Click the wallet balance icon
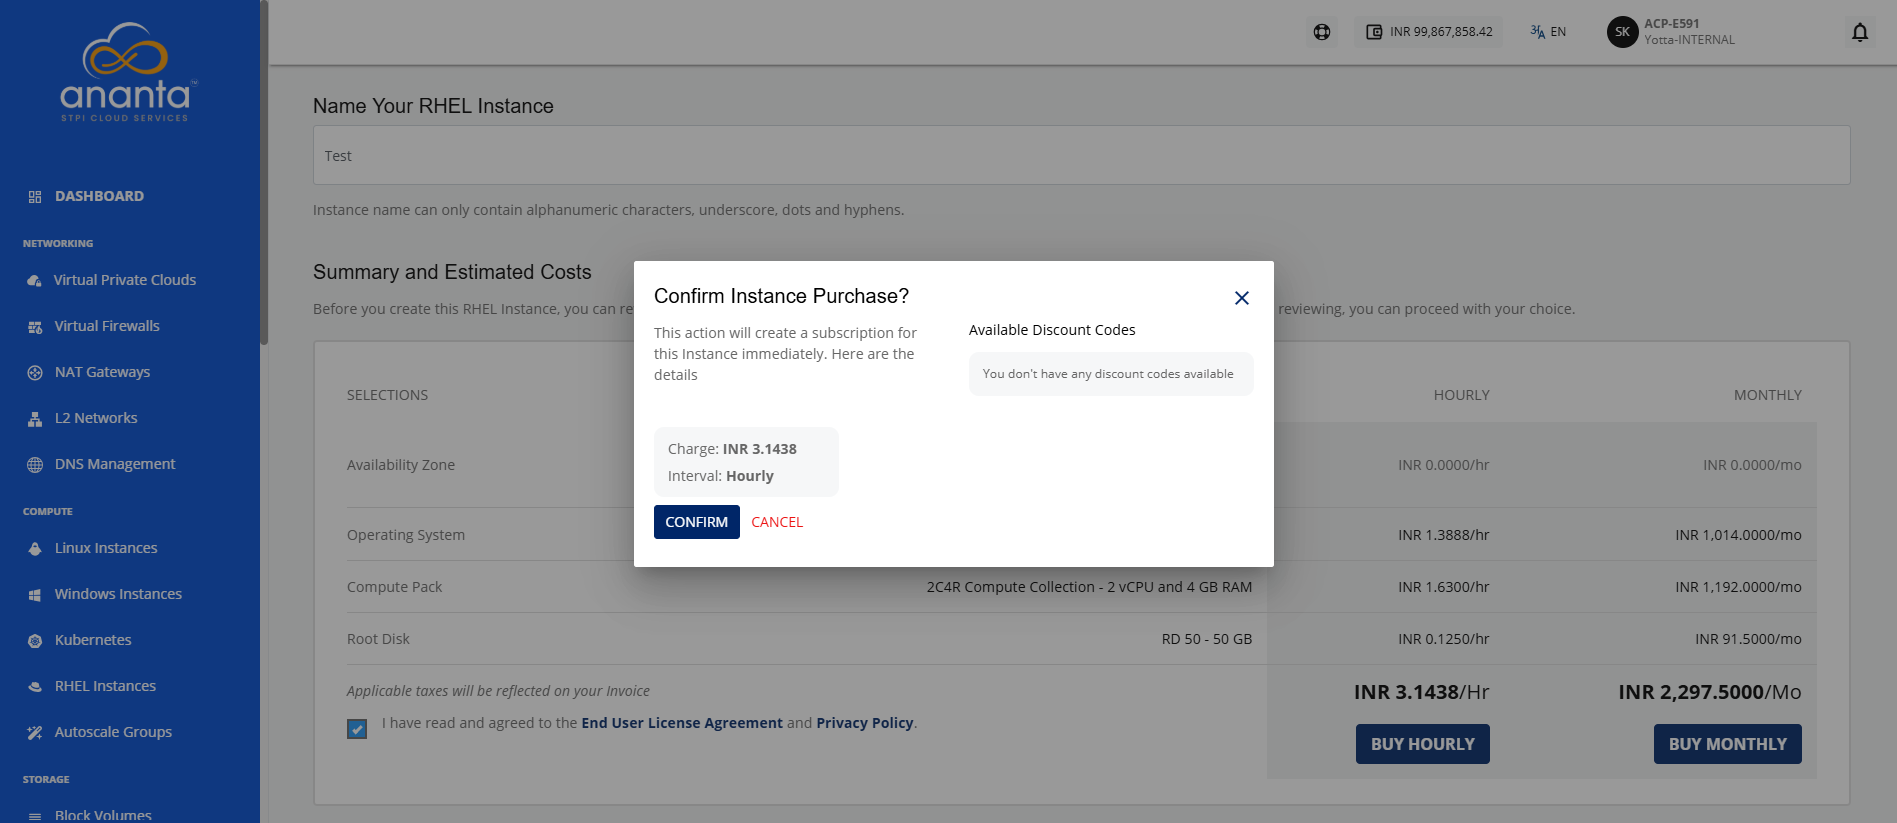Image resolution: width=1897 pixels, height=823 pixels. click(1375, 32)
